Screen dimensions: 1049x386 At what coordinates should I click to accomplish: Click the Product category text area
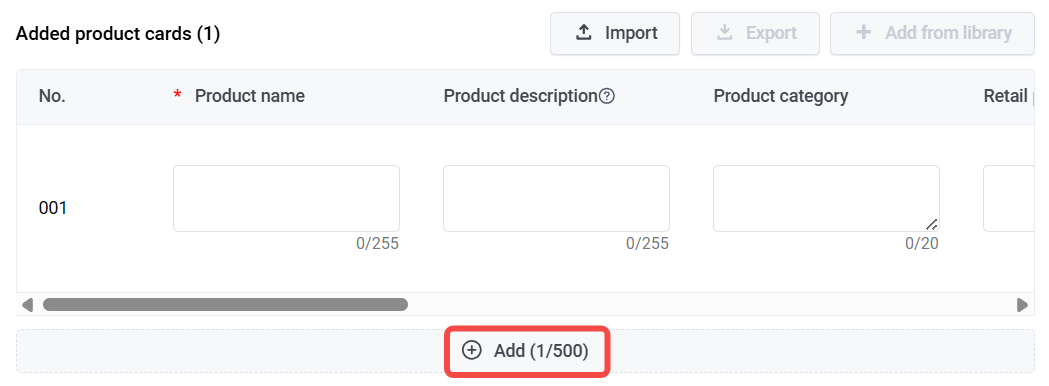tap(826, 199)
